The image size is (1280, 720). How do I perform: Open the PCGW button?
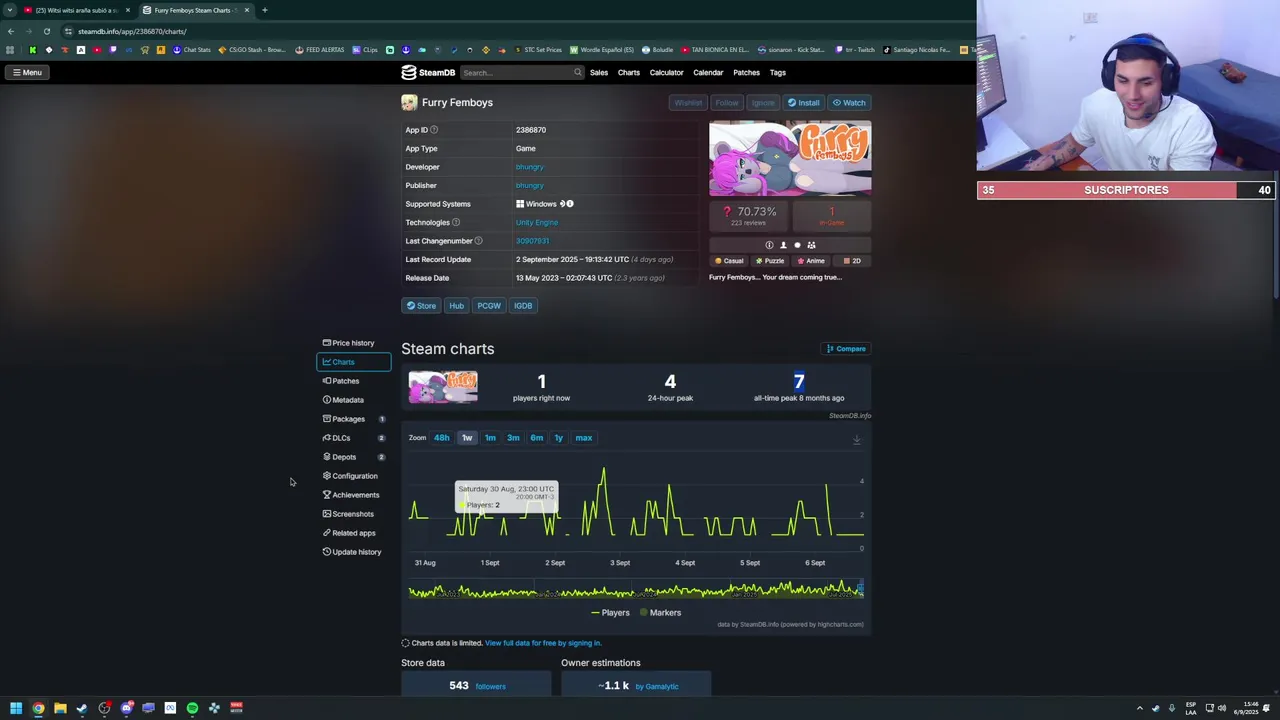(x=489, y=305)
